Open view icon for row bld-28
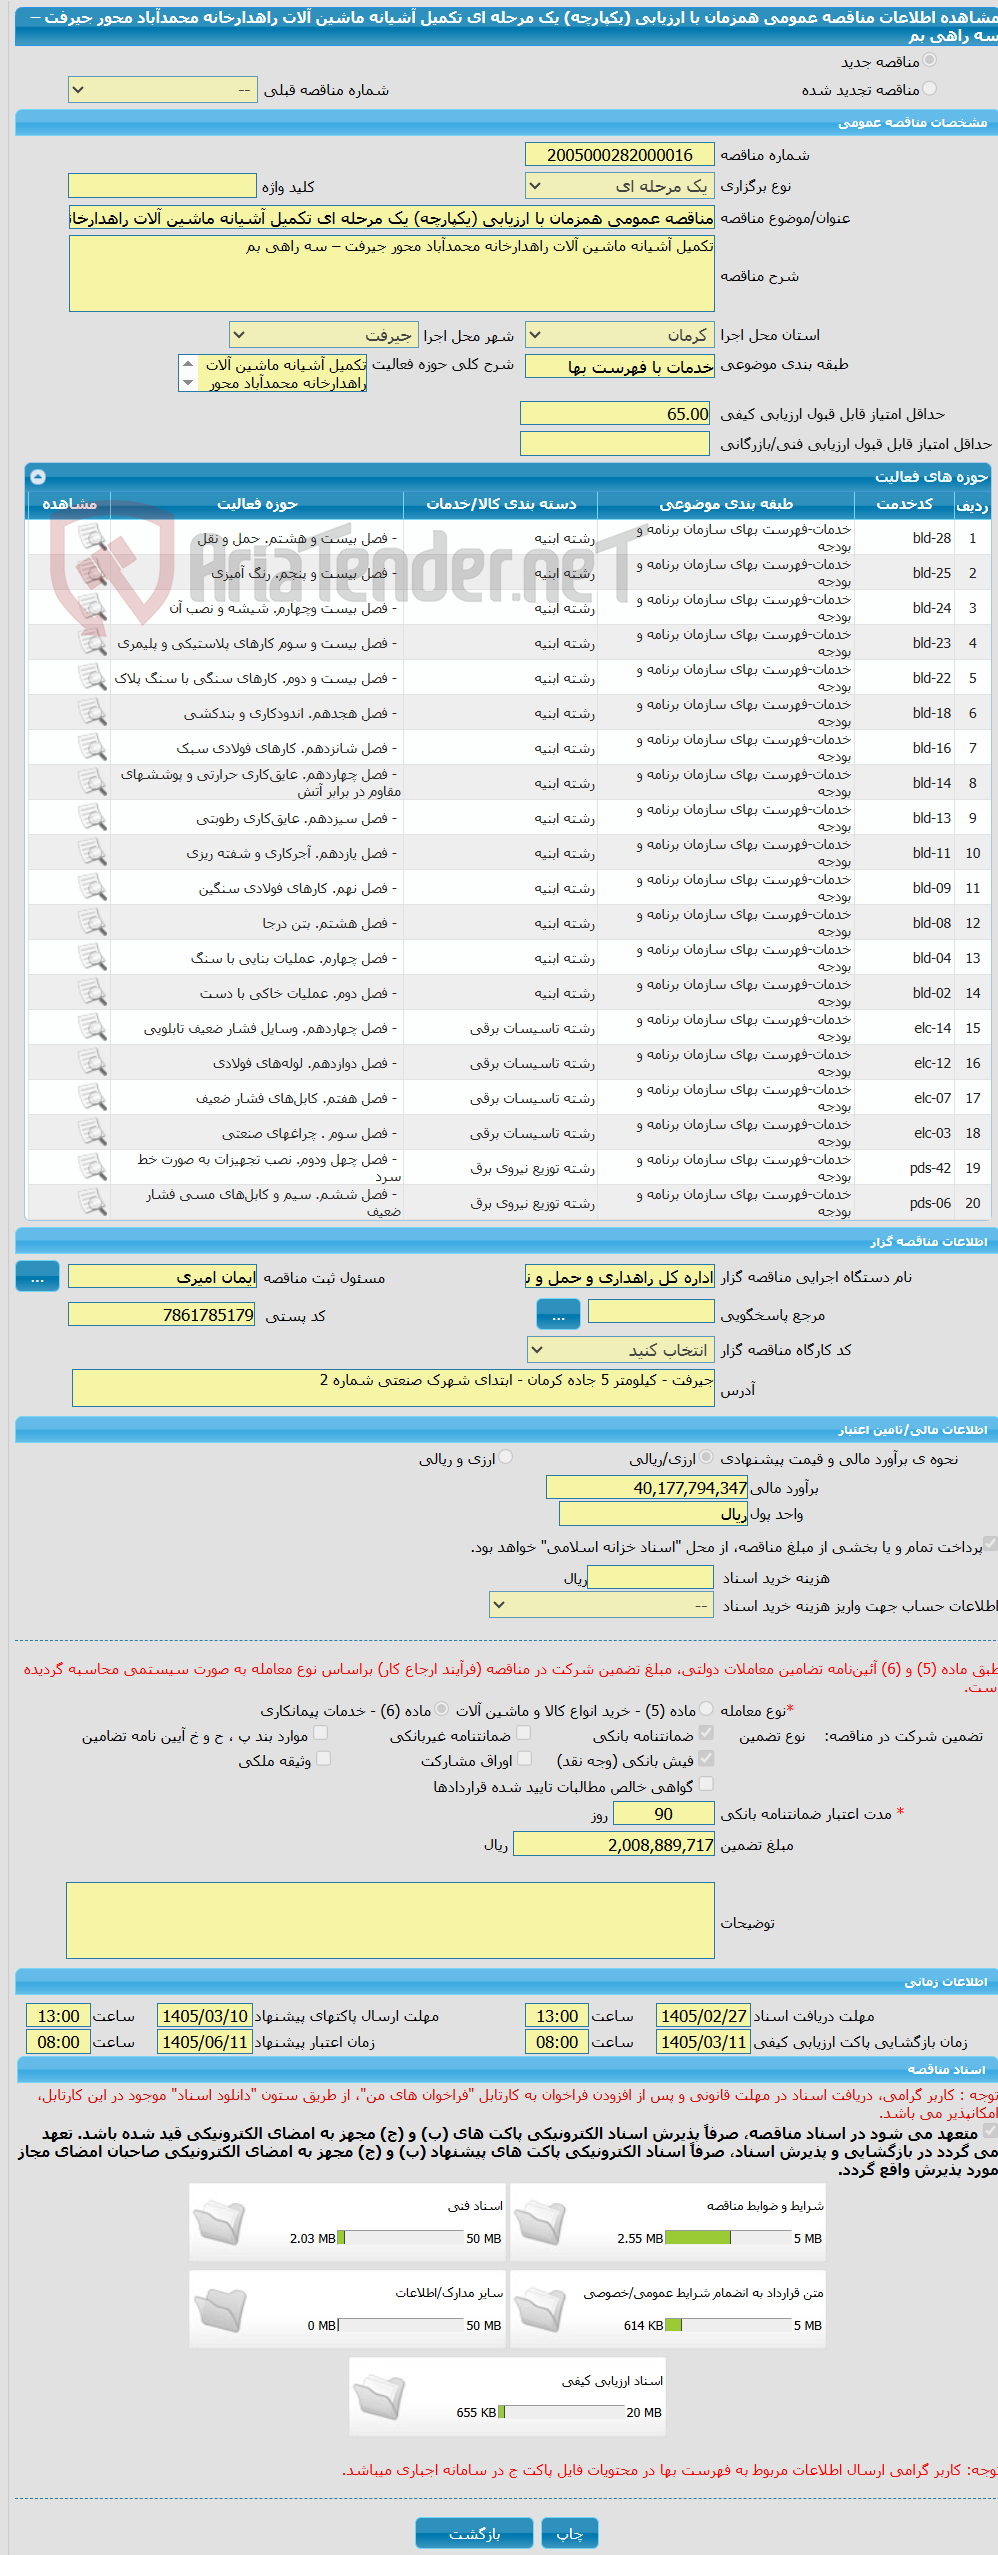Screen dimensions: 998x2555 tap(92, 538)
